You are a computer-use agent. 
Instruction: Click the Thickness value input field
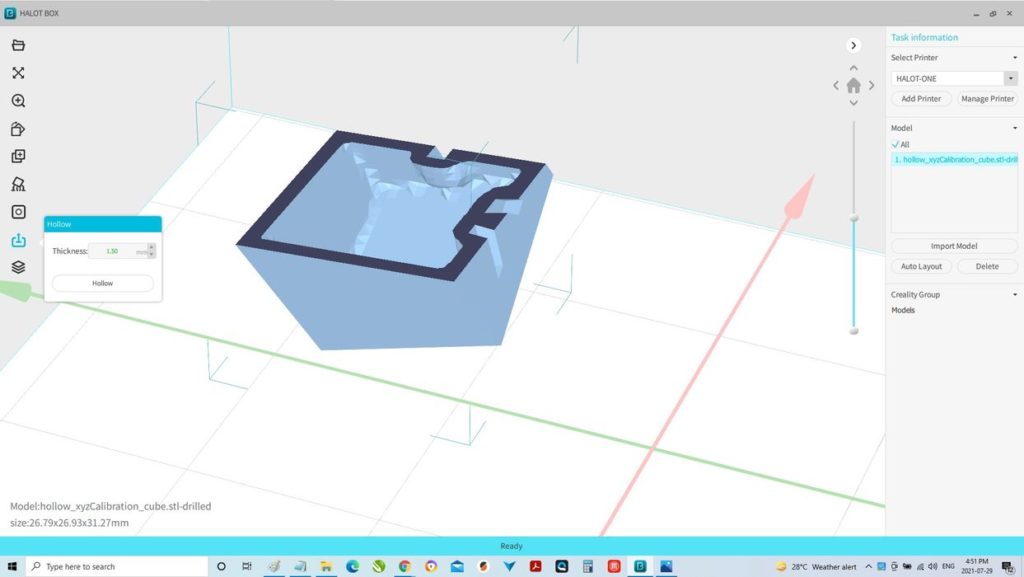[x=116, y=251]
